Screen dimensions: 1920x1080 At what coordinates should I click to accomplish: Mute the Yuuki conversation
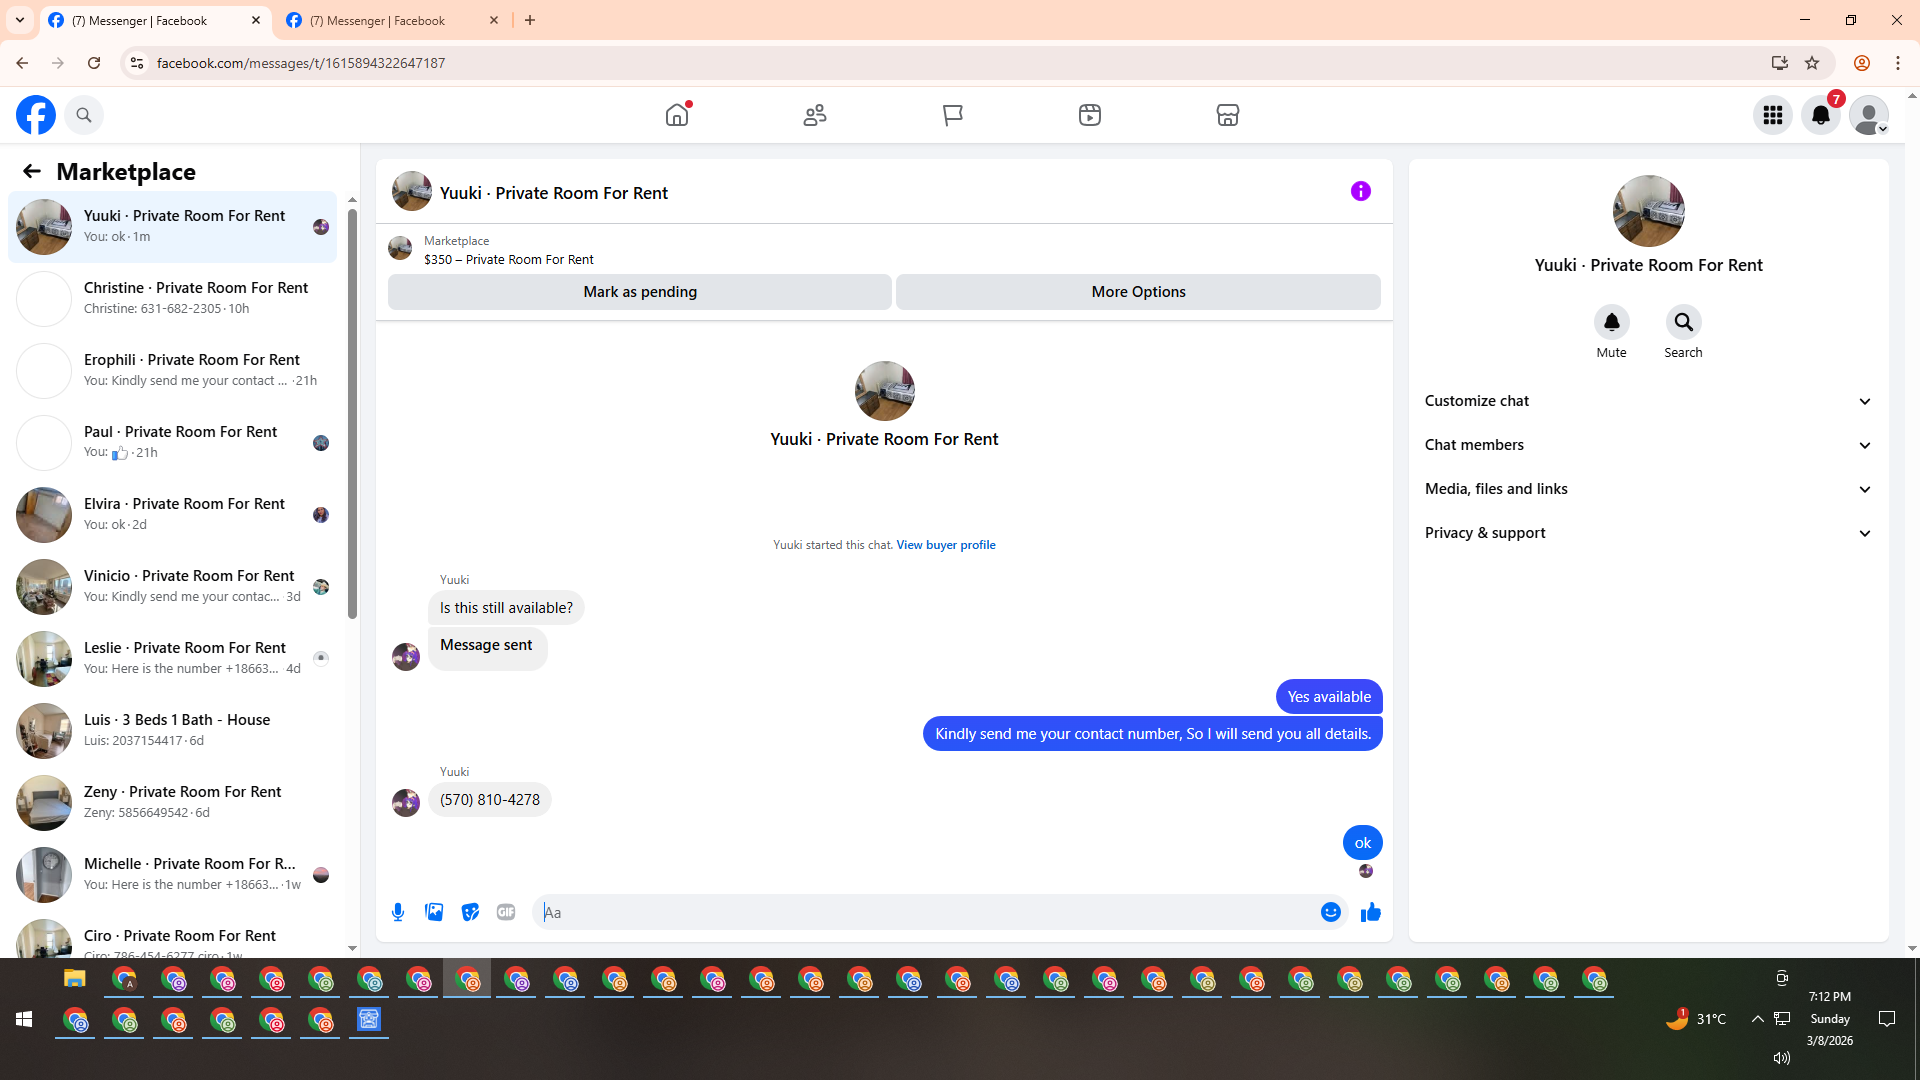click(1611, 323)
